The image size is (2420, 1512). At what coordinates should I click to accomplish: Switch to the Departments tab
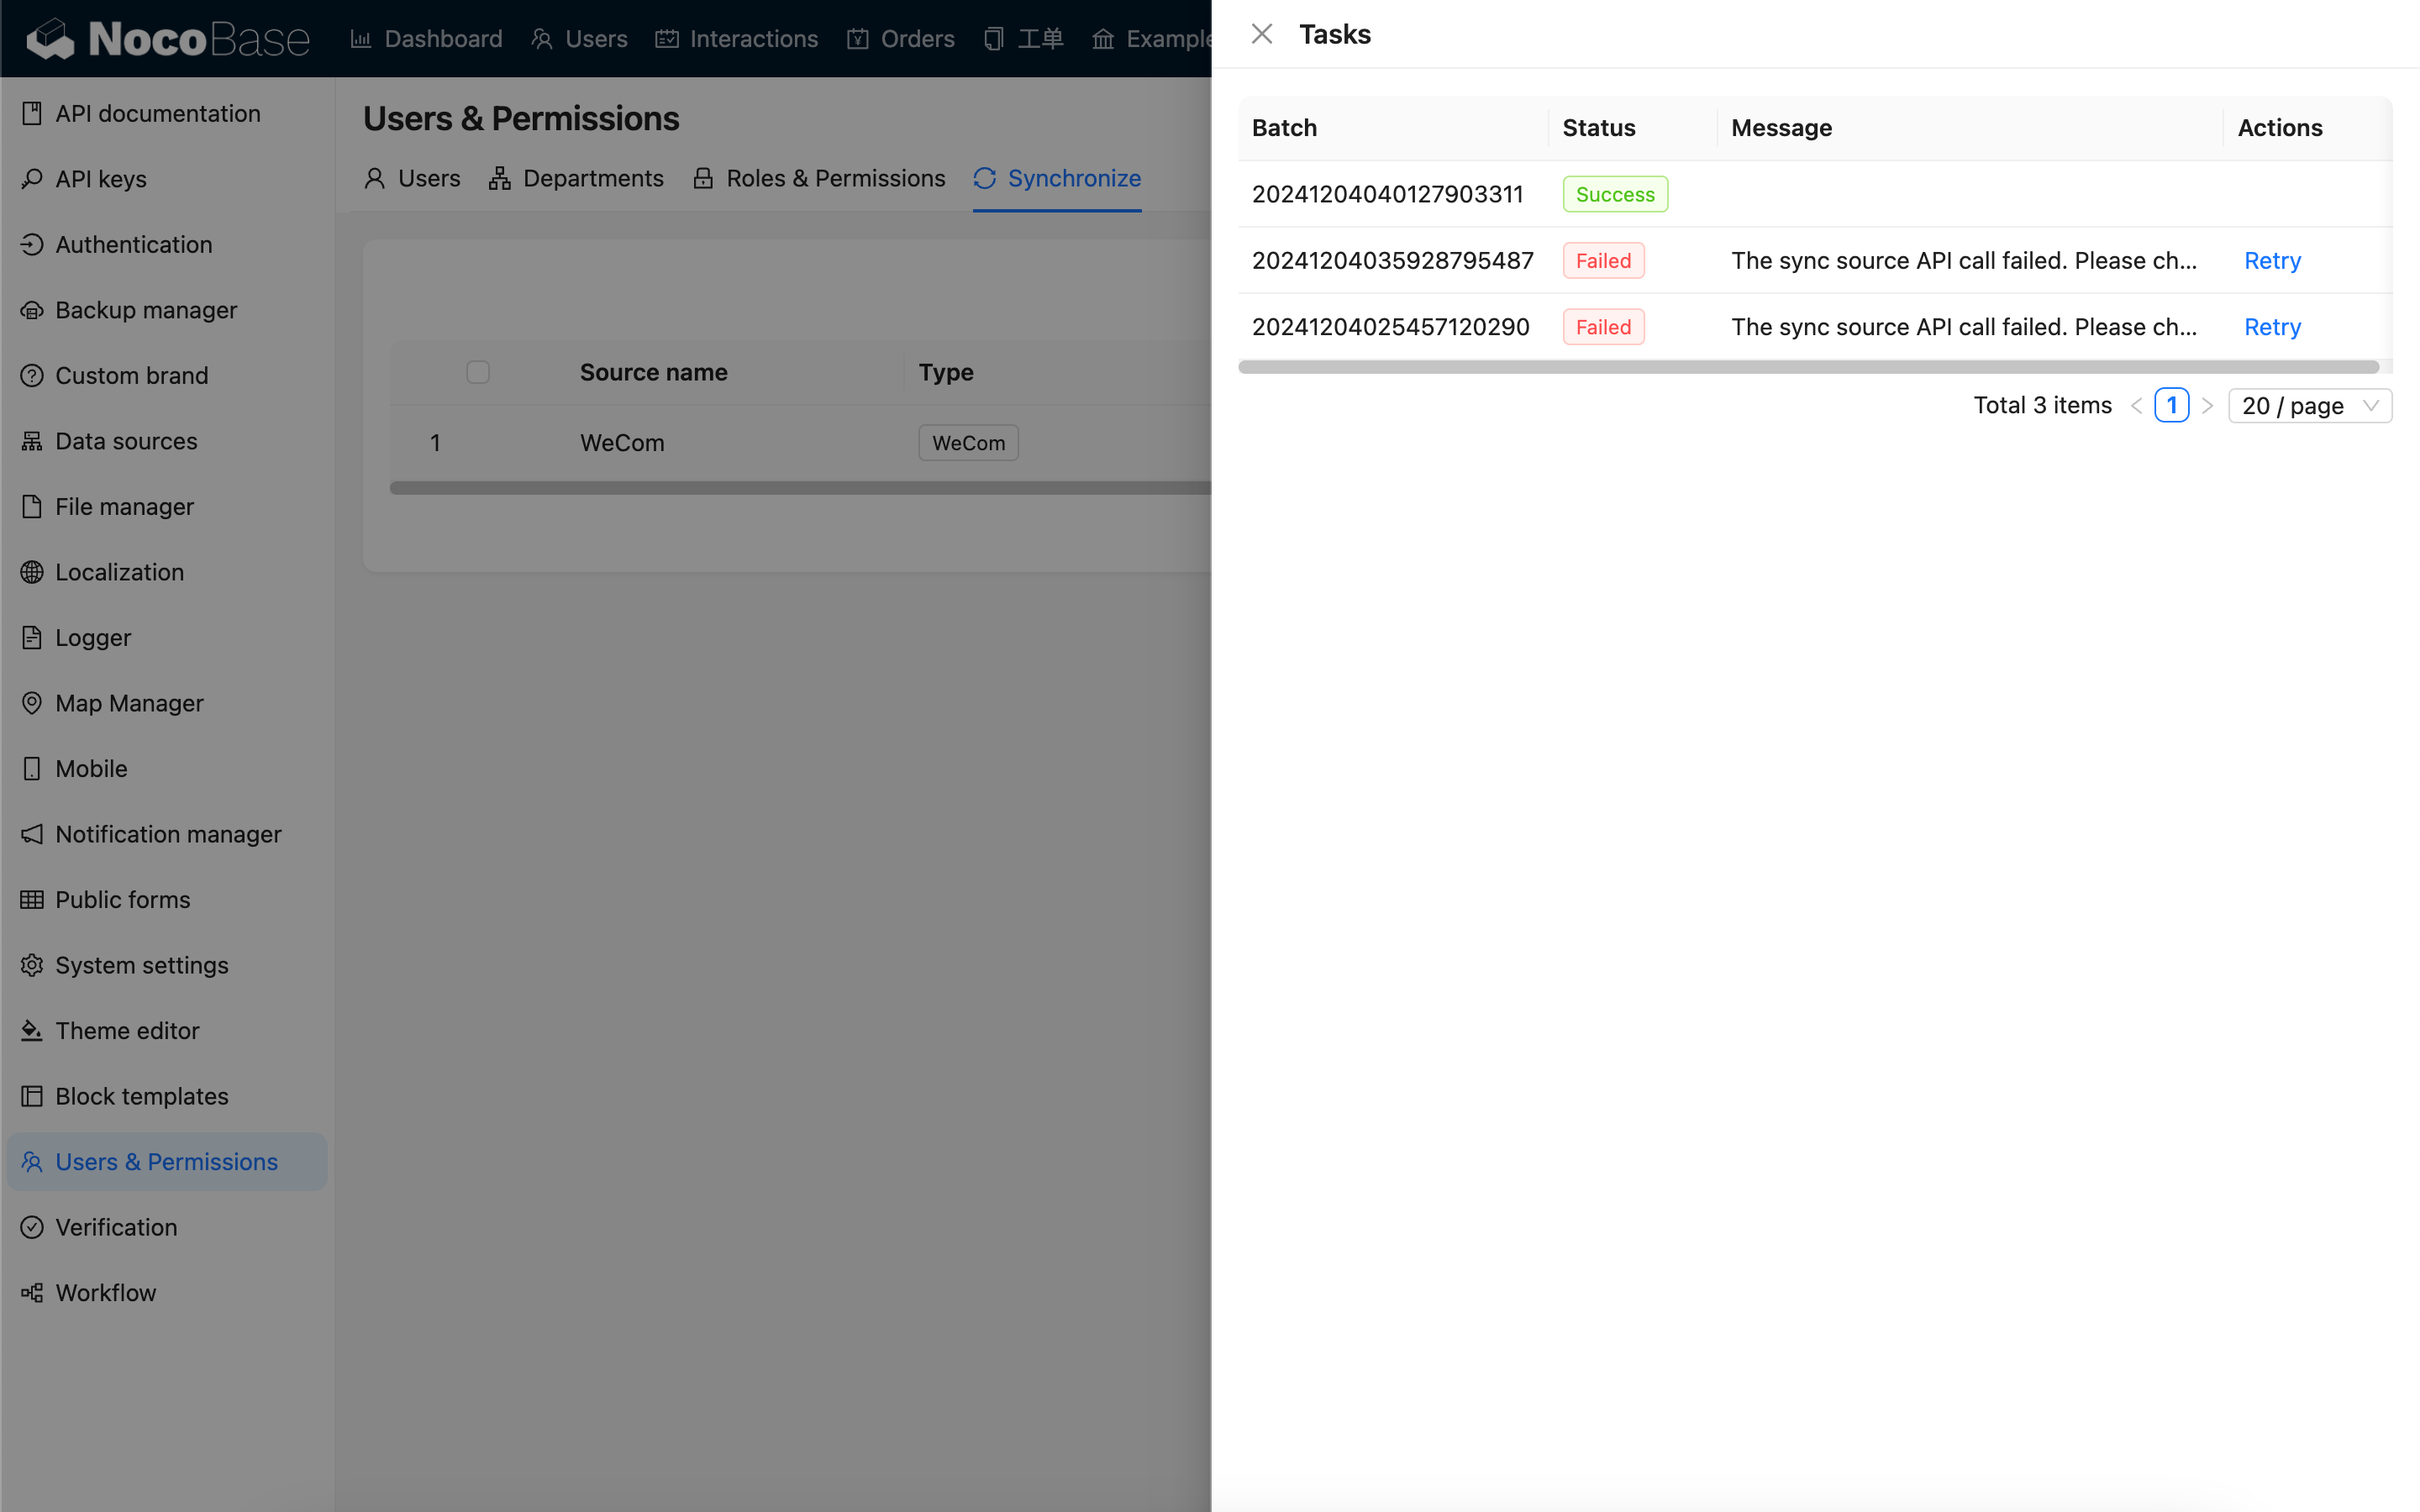576,178
